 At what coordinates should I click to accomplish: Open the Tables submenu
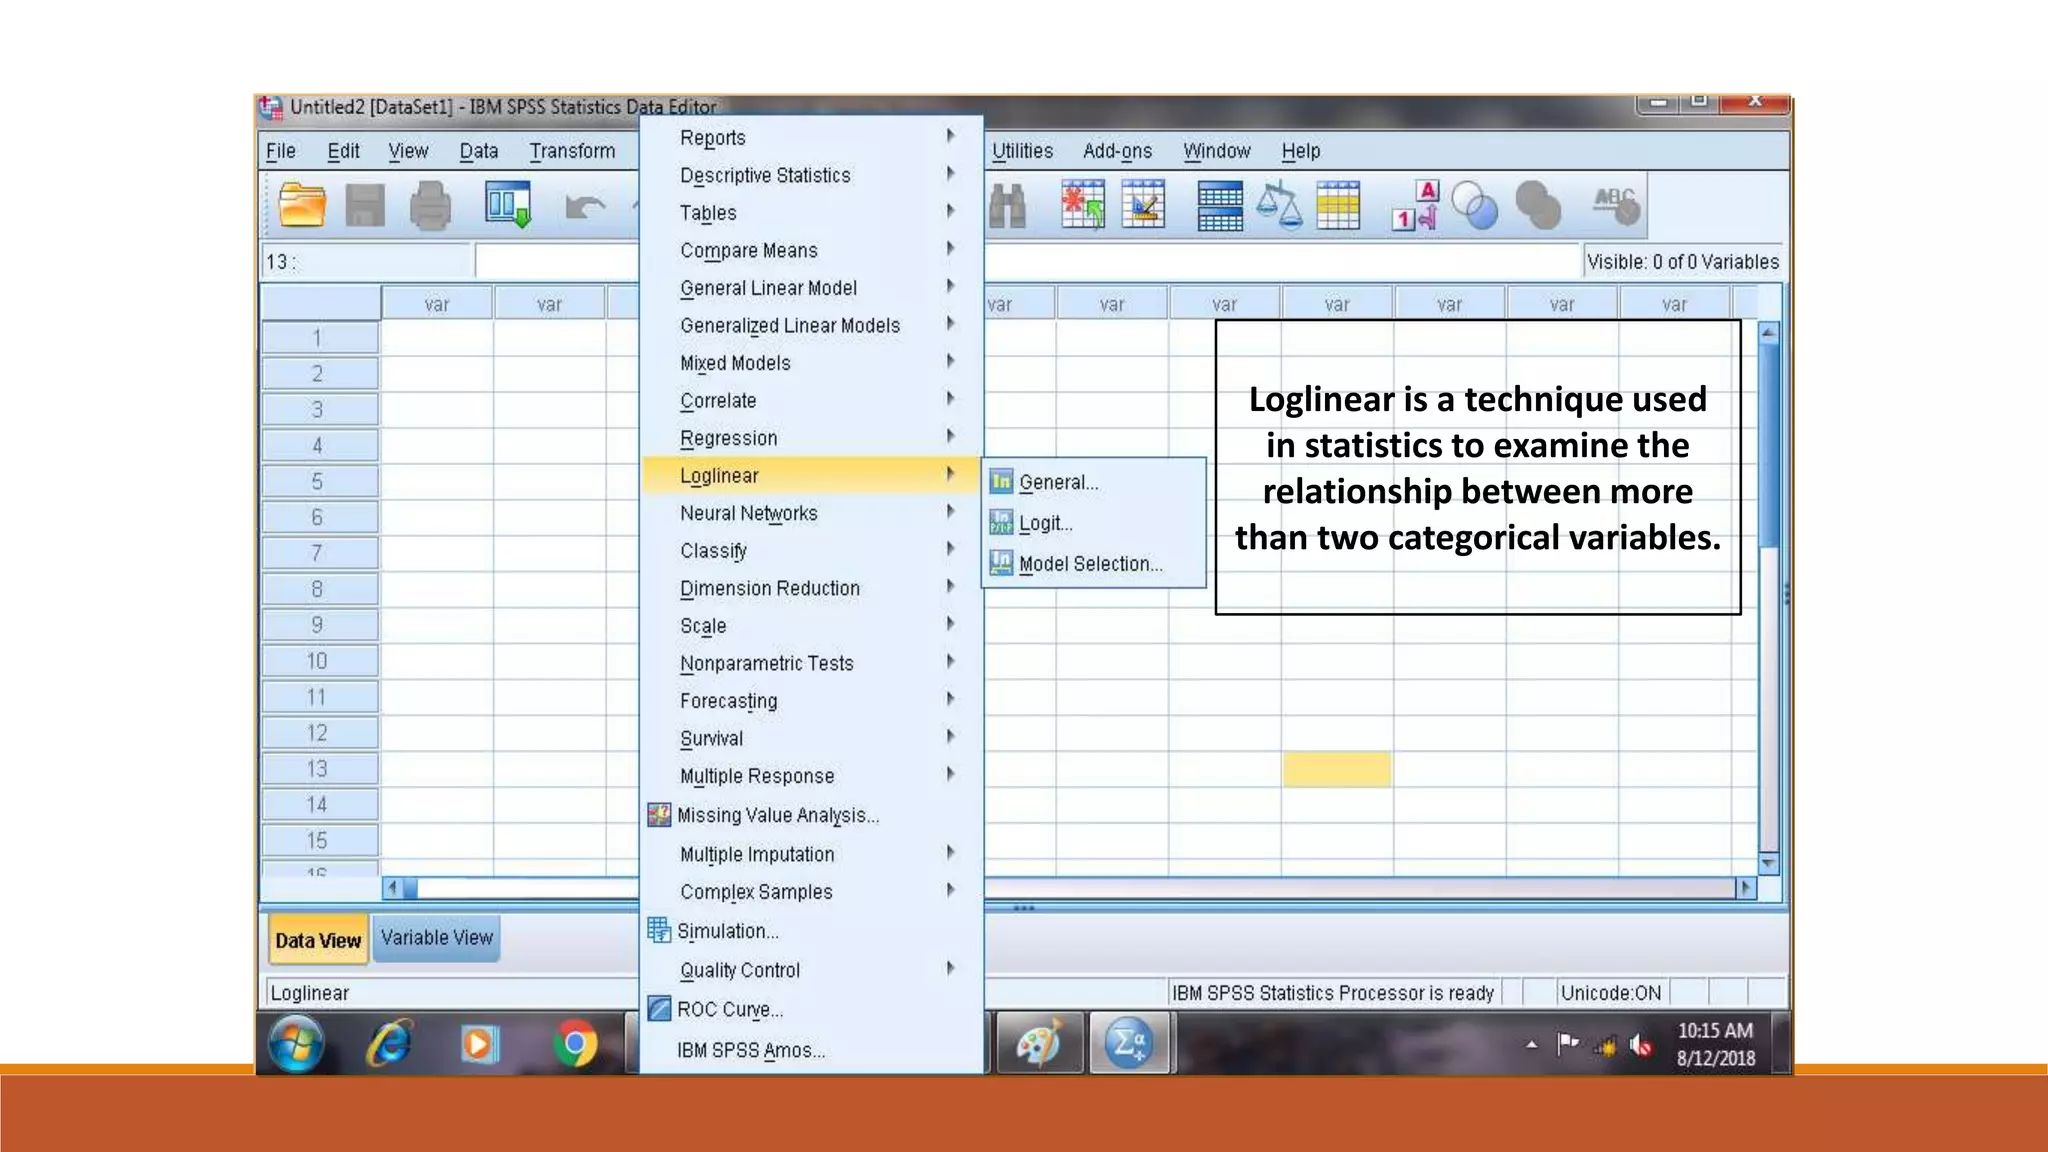[x=811, y=213]
